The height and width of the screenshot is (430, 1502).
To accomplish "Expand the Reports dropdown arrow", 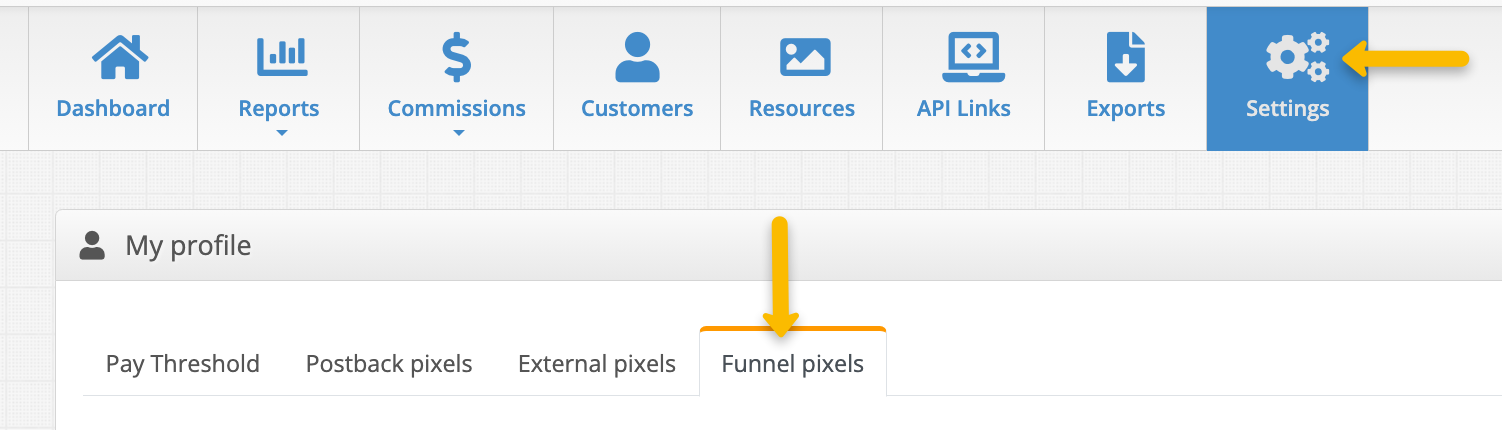I will 281,133.
